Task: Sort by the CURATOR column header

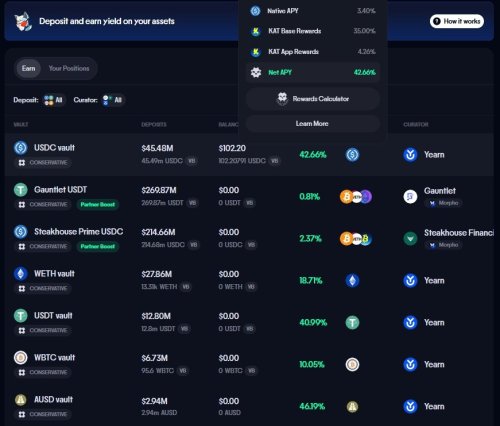Action: point(416,124)
